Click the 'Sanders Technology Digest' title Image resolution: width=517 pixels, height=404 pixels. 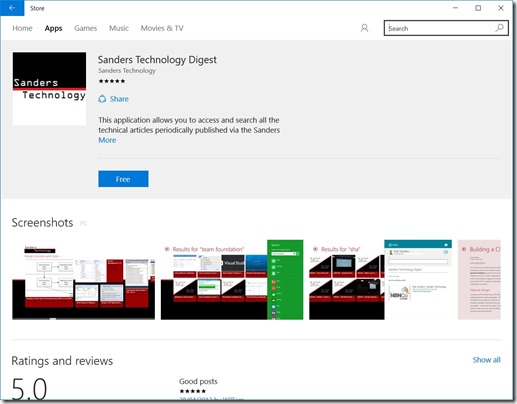coord(157,60)
